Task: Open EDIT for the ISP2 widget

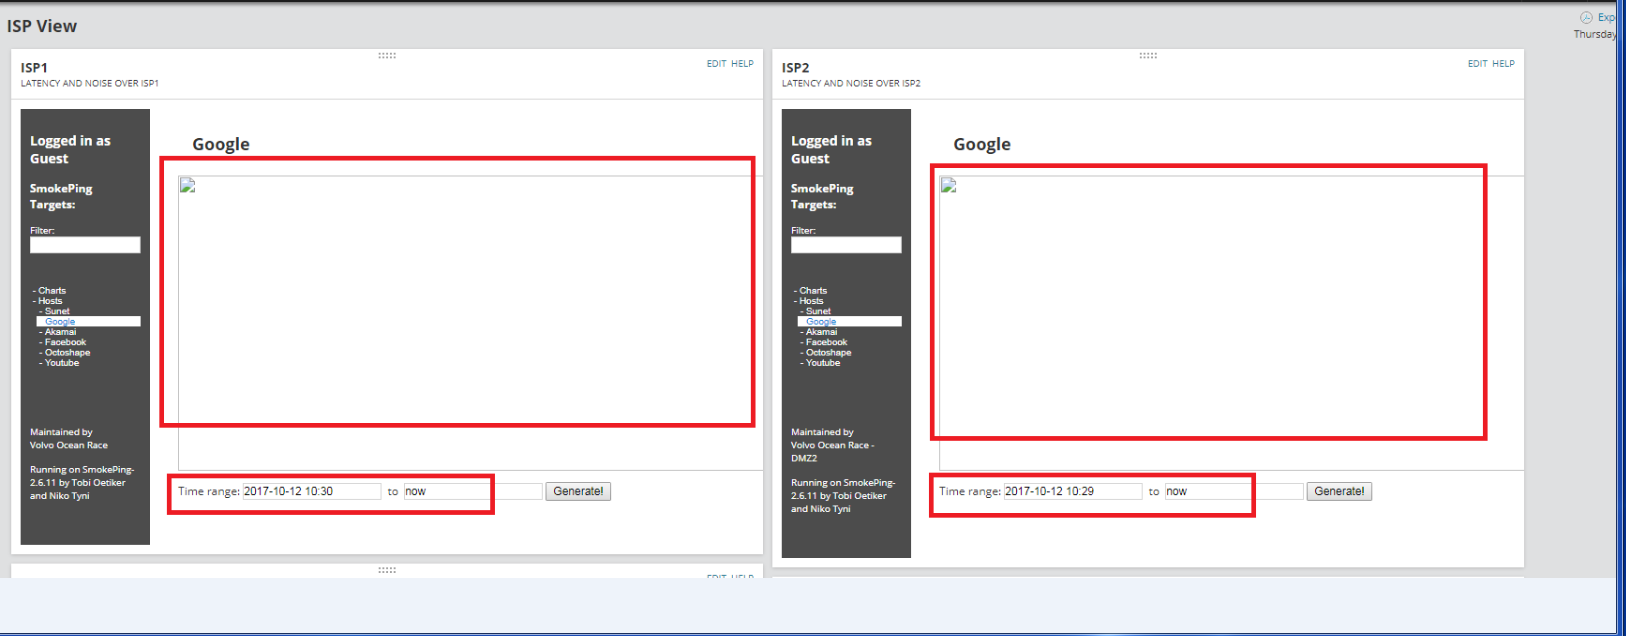Action: point(1477,64)
